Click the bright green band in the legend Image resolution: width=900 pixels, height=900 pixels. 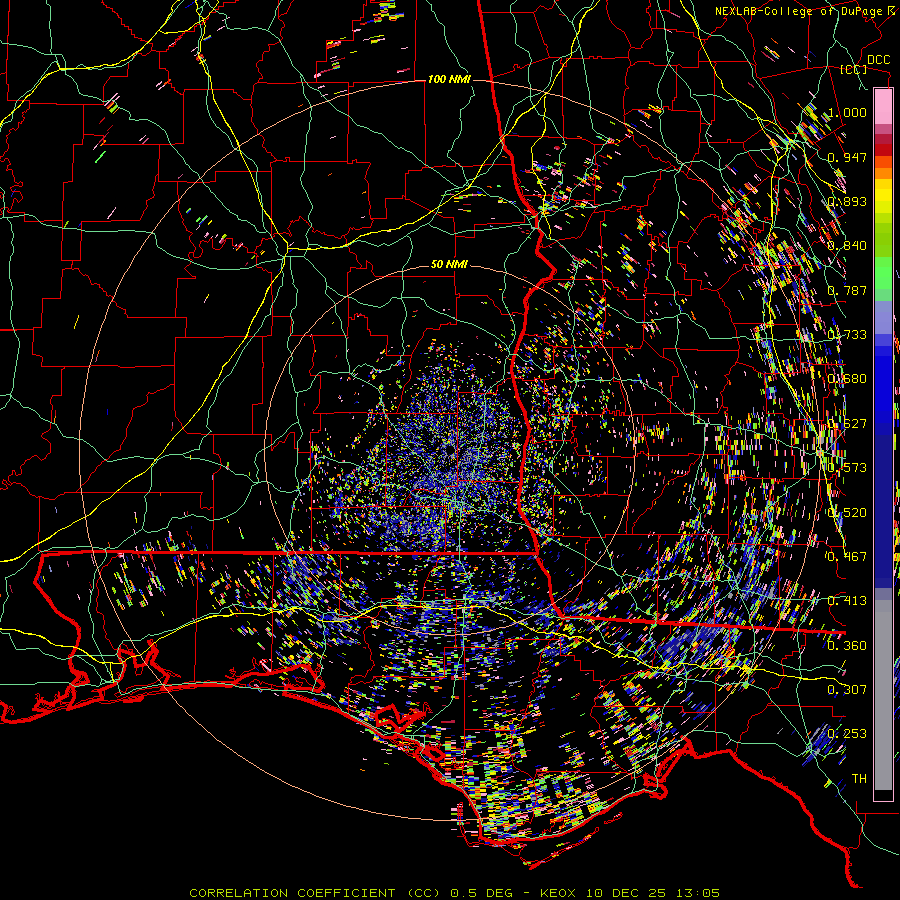tap(883, 273)
